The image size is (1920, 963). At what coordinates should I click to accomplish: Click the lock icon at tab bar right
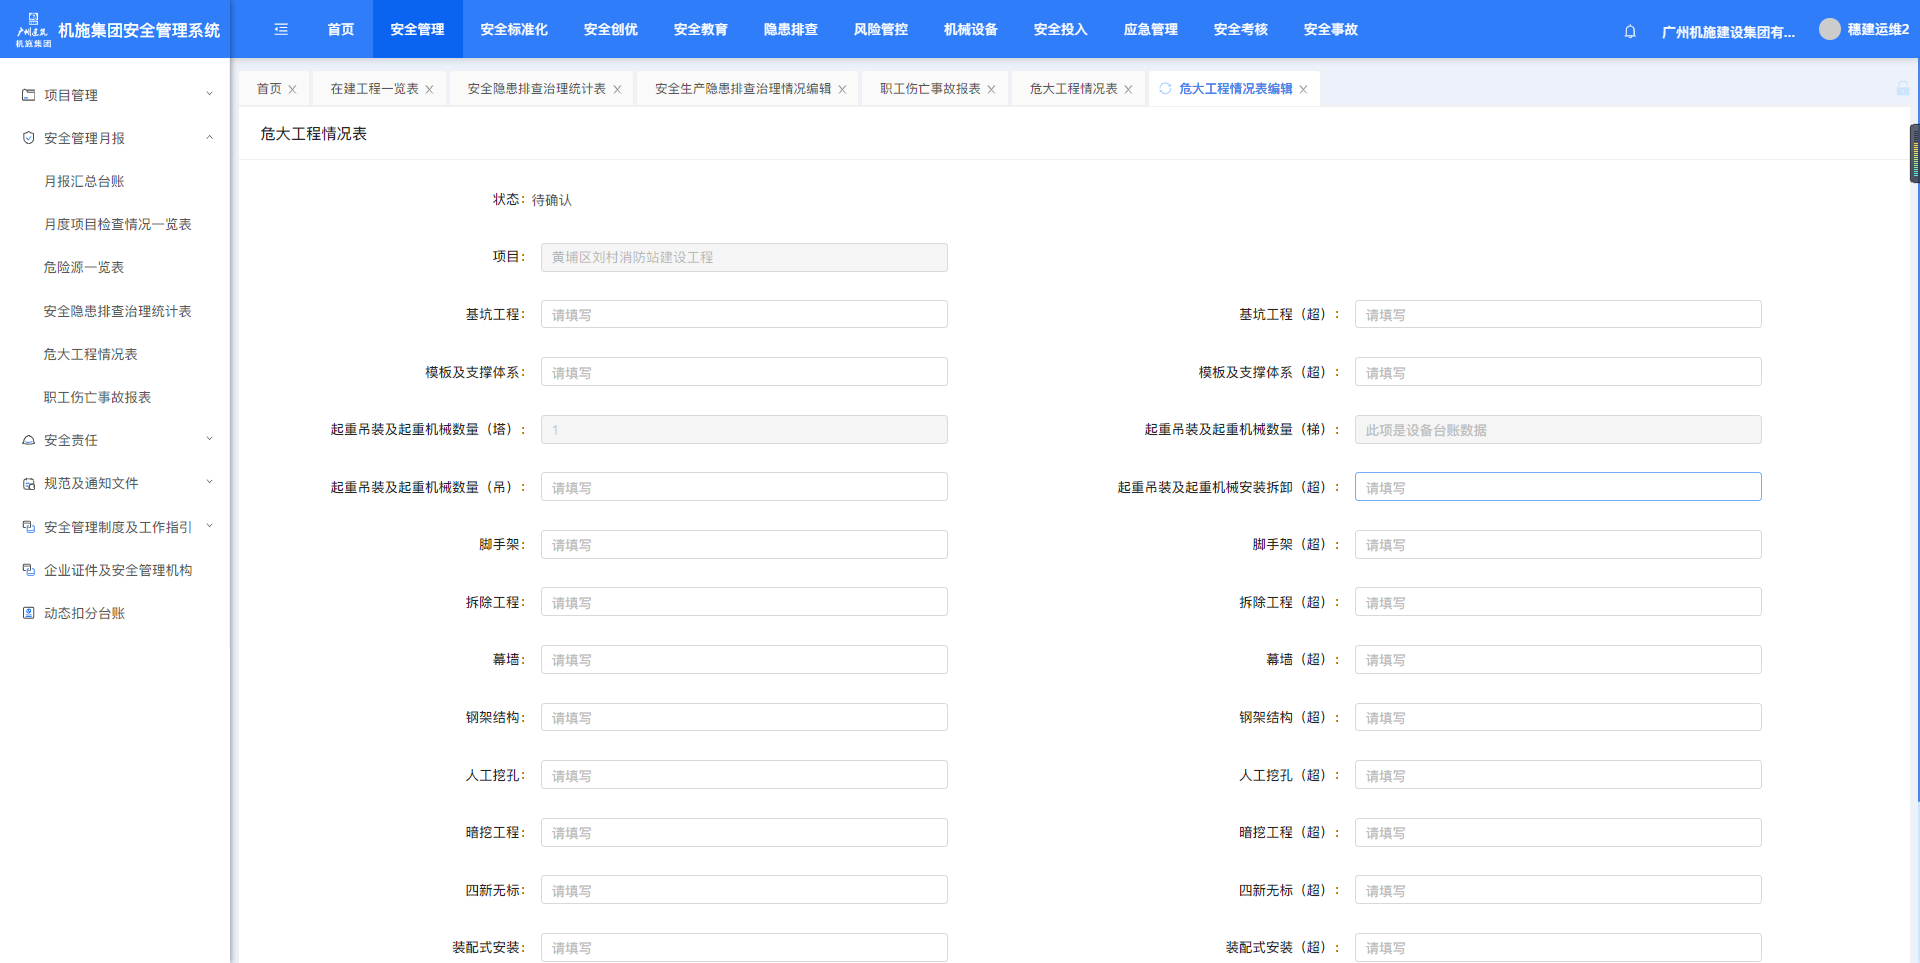pyautogui.click(x=1902, y=89)
